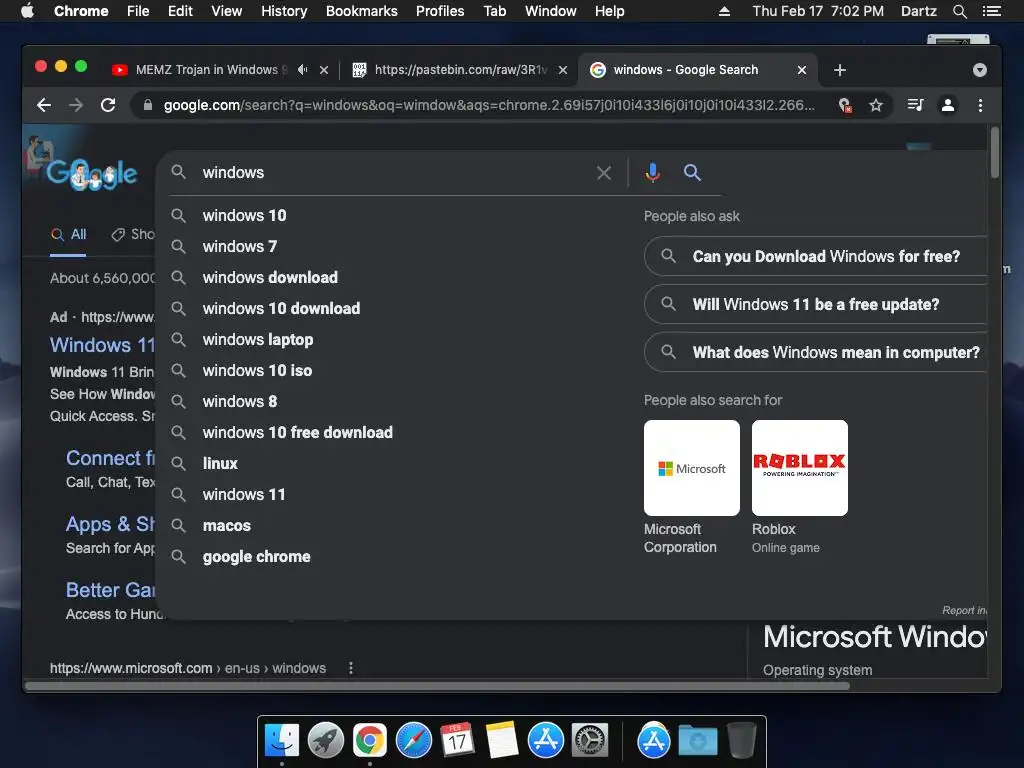Open Finder from the dock
Viewport: 1024px width, 768px height.
coord(282,740)
